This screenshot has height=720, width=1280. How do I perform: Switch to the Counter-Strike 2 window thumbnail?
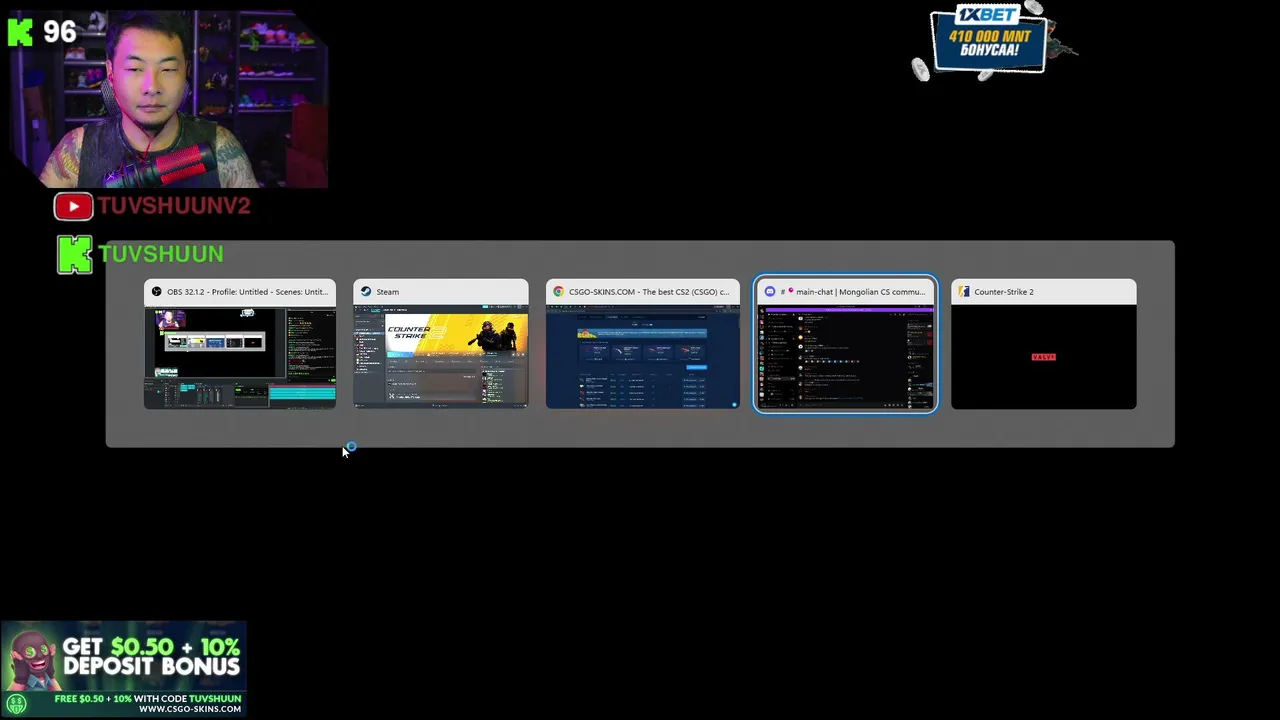click(x=1044, y=344)
